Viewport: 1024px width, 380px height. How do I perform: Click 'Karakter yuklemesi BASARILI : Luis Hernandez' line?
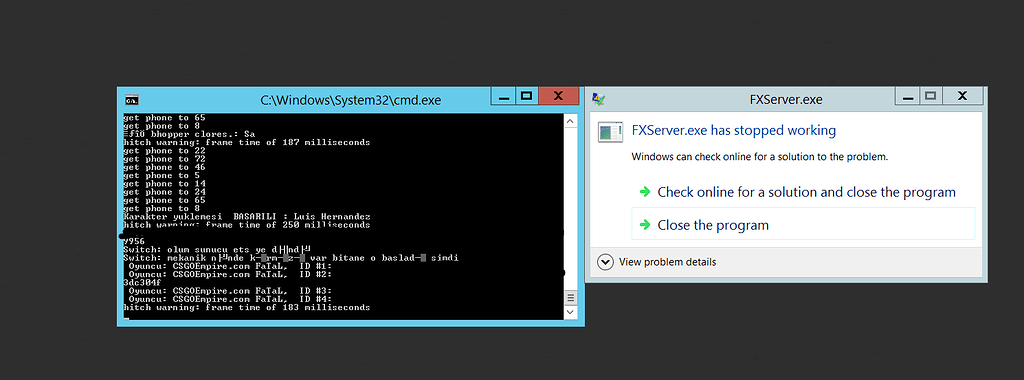(x=248, y=216)
